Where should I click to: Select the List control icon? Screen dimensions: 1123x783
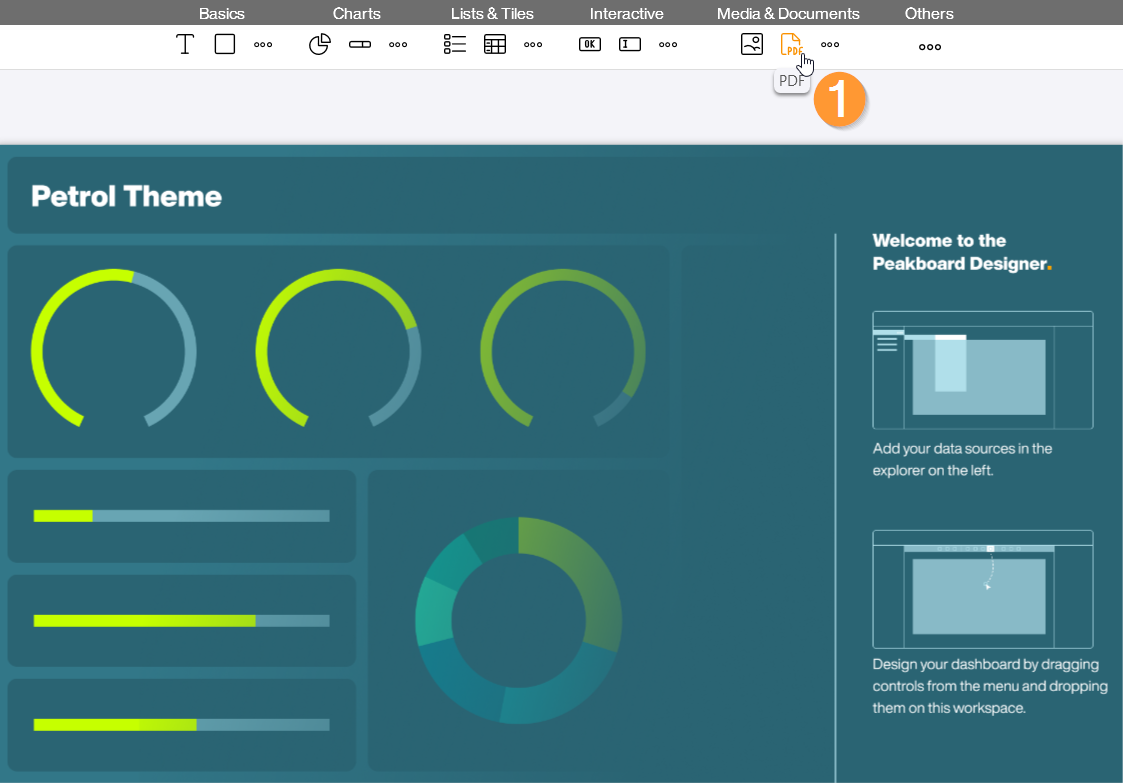(455, 44)
